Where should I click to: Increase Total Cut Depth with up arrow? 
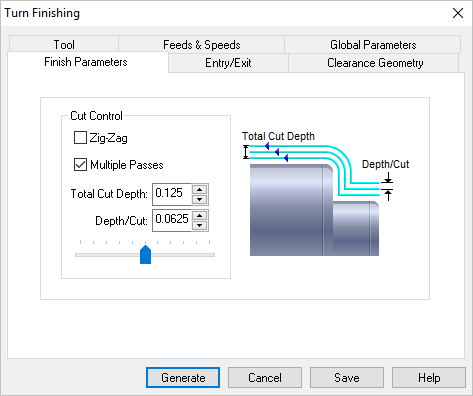coord(200,189)
